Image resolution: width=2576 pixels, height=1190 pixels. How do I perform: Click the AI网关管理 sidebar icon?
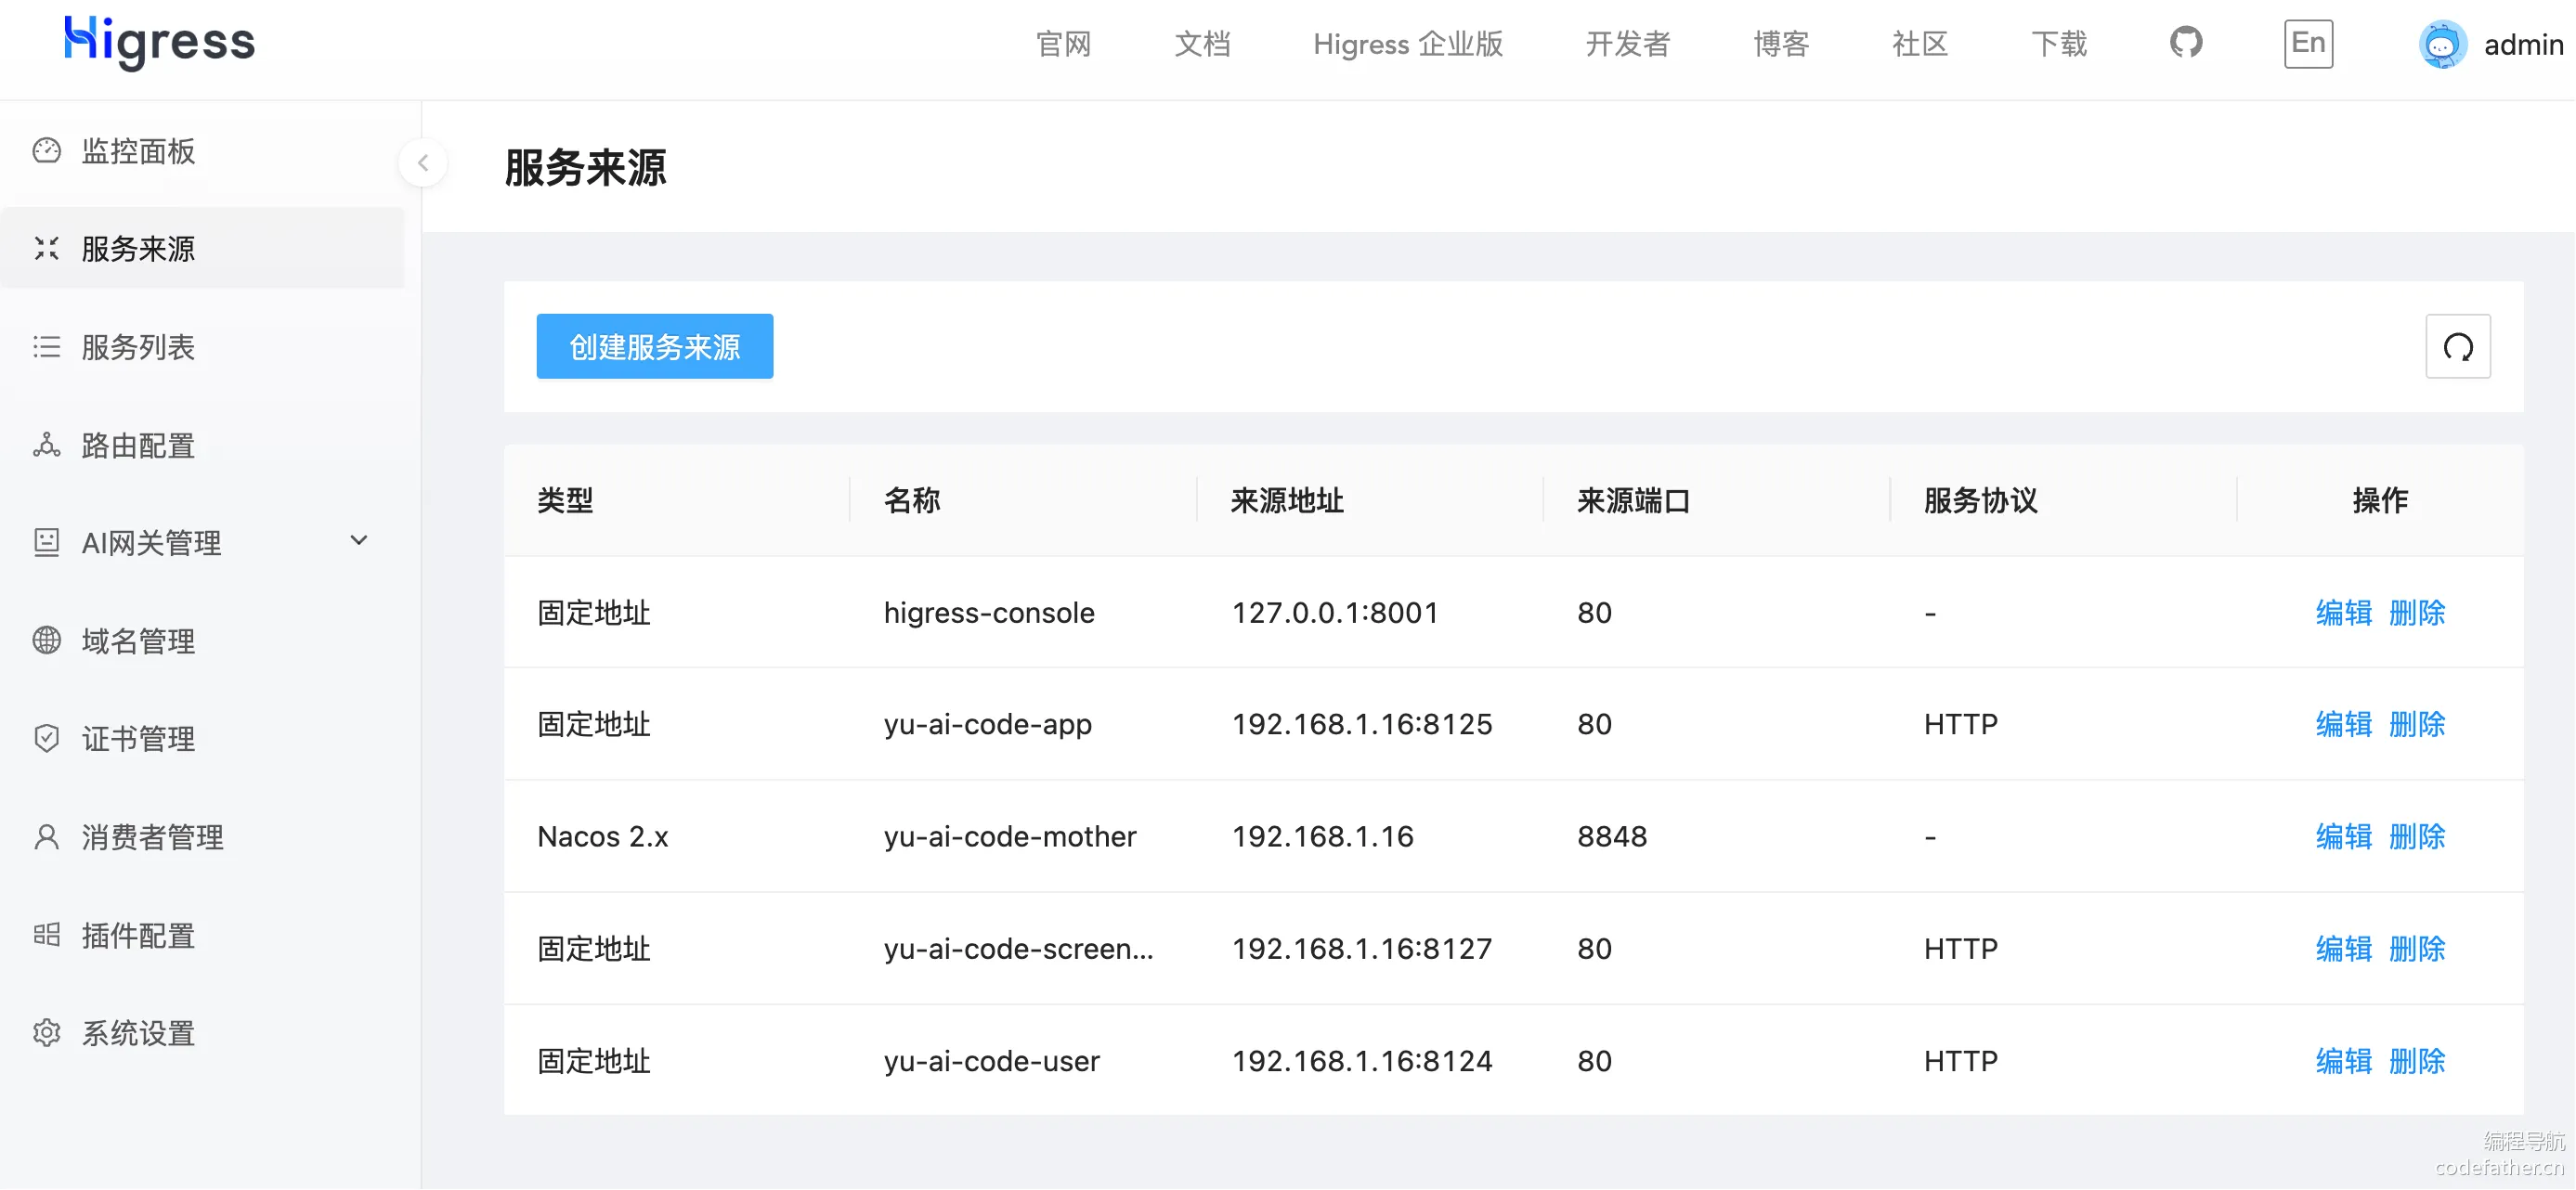pyautogui.click(x=47, y=542)
